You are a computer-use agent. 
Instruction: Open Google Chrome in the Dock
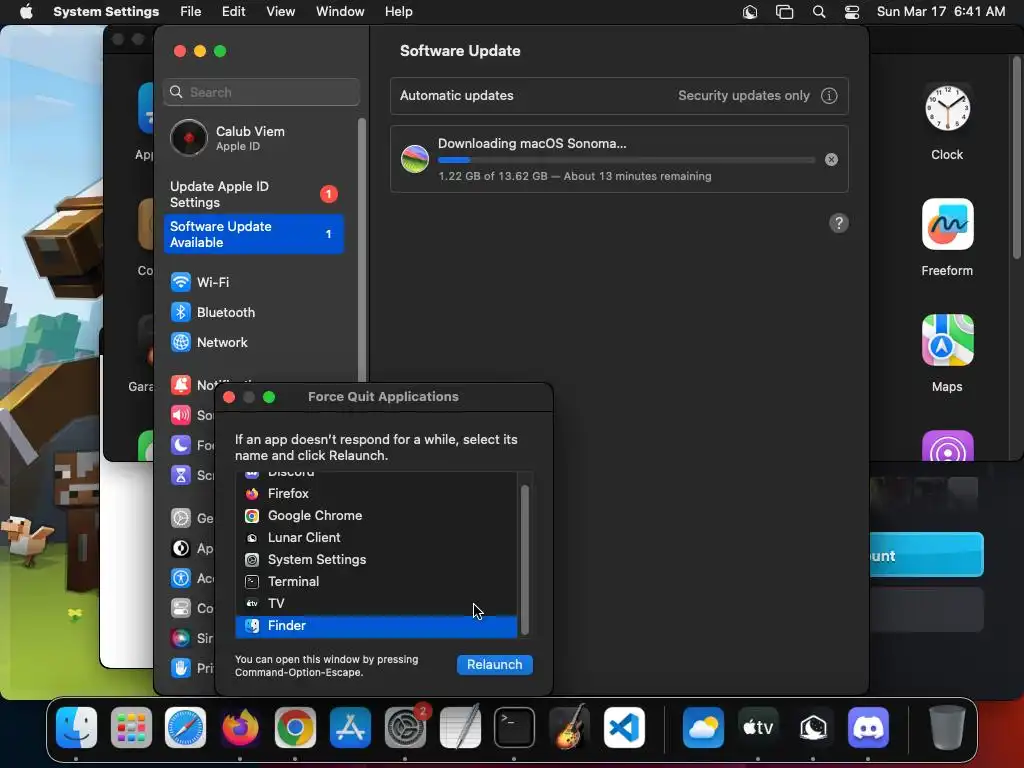pyautogui.click(x=295, y=727)
